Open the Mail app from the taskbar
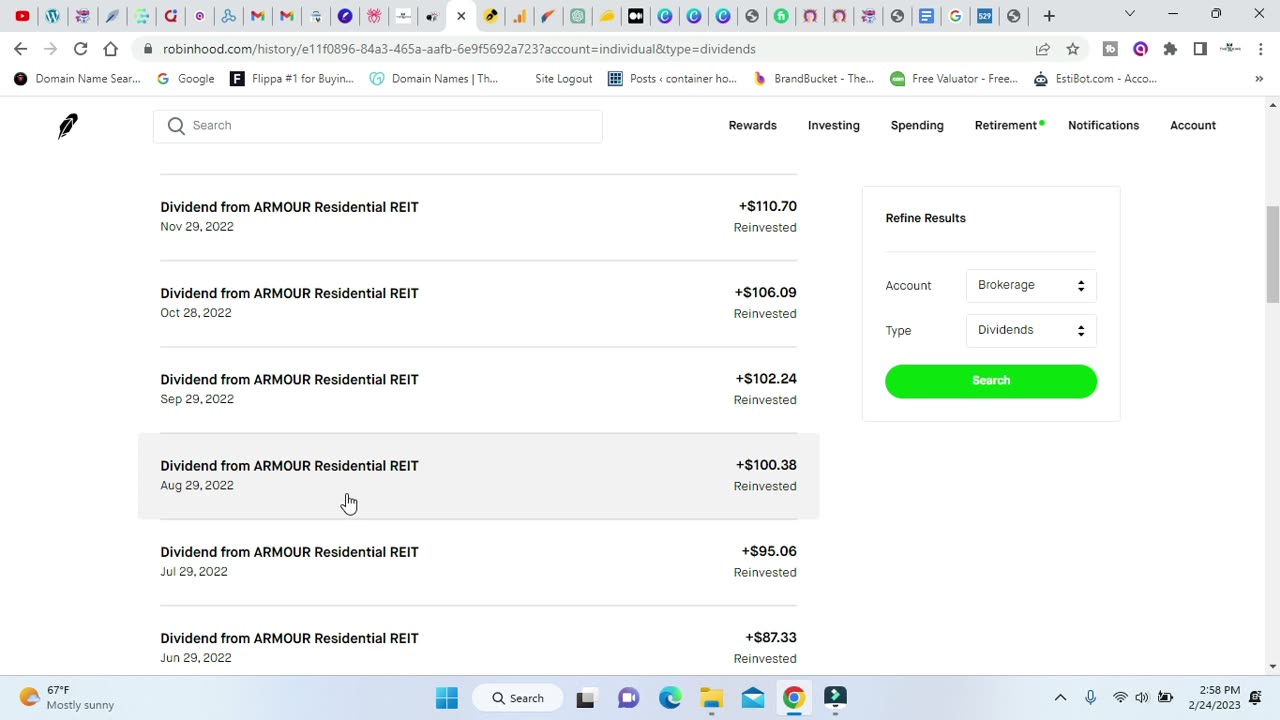The image size is (1280, 720). 753,698
